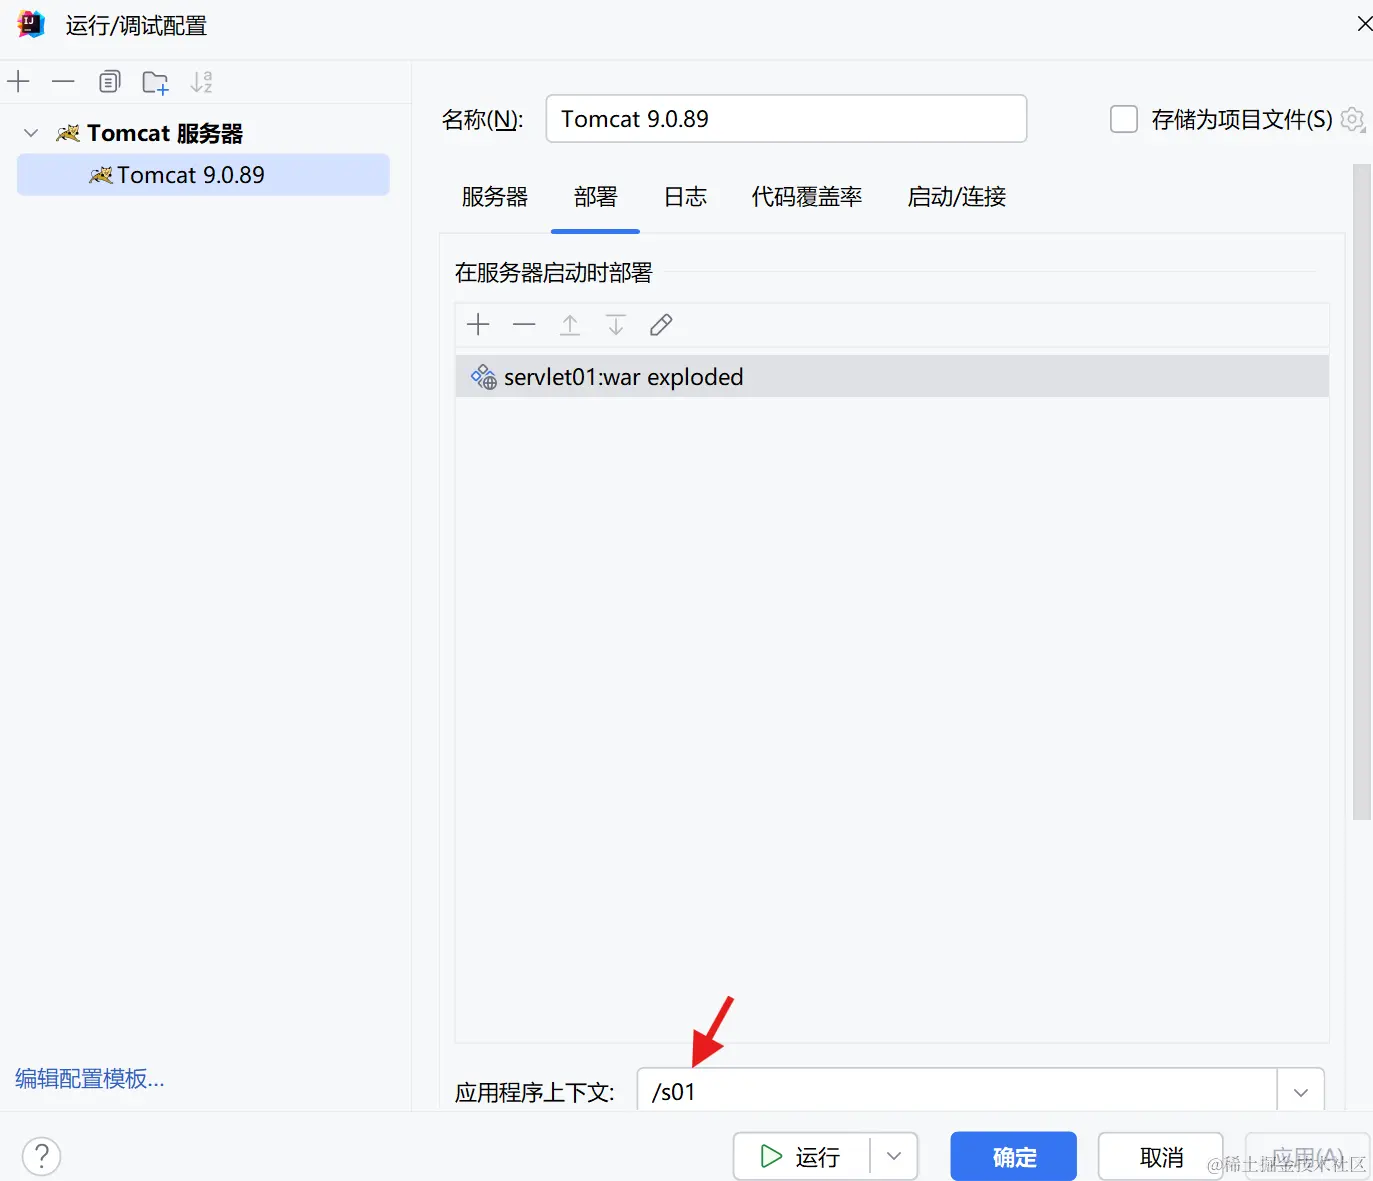The height and width of the screenshot is (1181, 1373).
Task: Open the help icon
Action: pyautogui.click(x=41, y=1155)
